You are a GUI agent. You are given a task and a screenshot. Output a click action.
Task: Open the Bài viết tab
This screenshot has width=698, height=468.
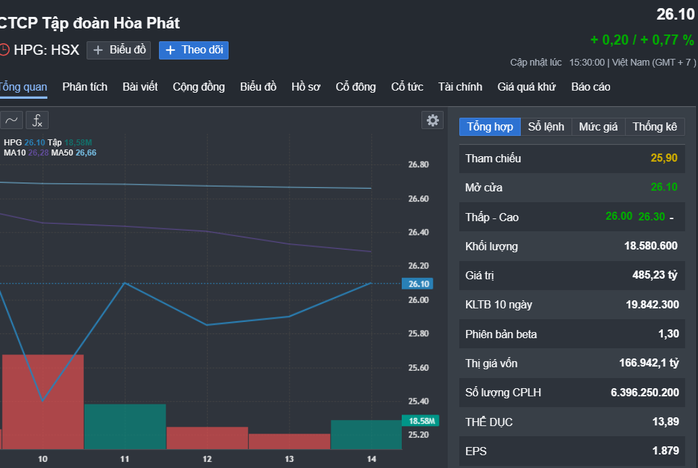click(x=140, y=87)
